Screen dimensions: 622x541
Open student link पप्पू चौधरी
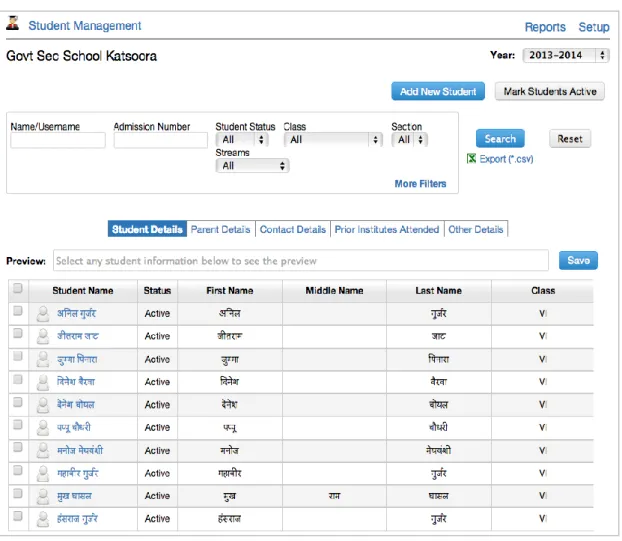click(x=74, y=428)
